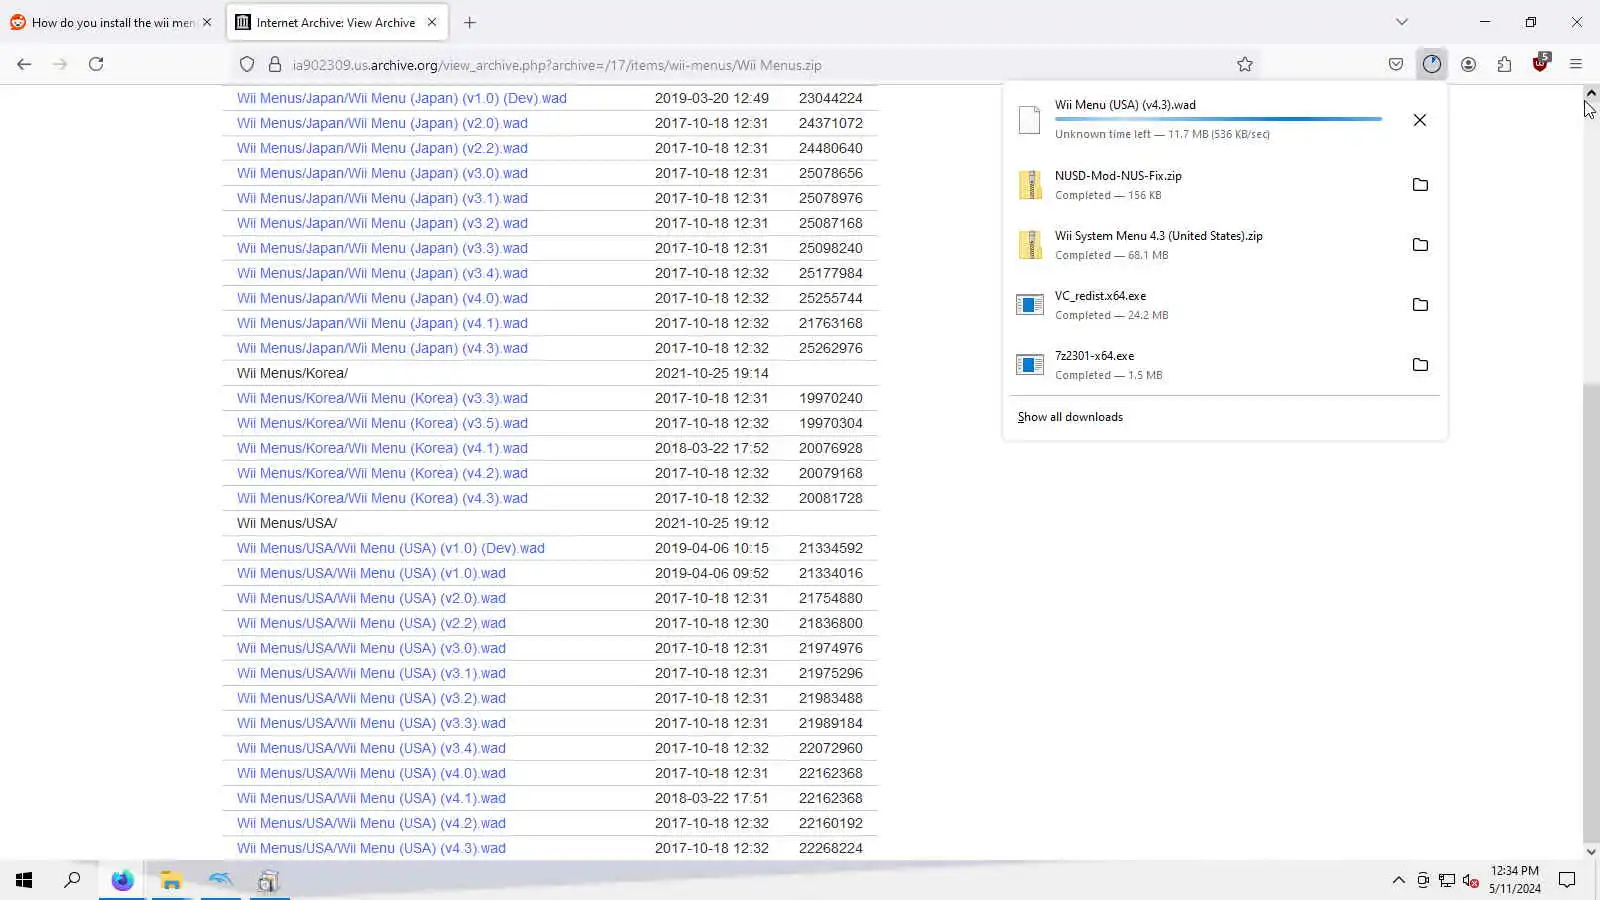Click the page vertical scrollbar thumb
1600x900 pixels.
[x=1591, y=612]
